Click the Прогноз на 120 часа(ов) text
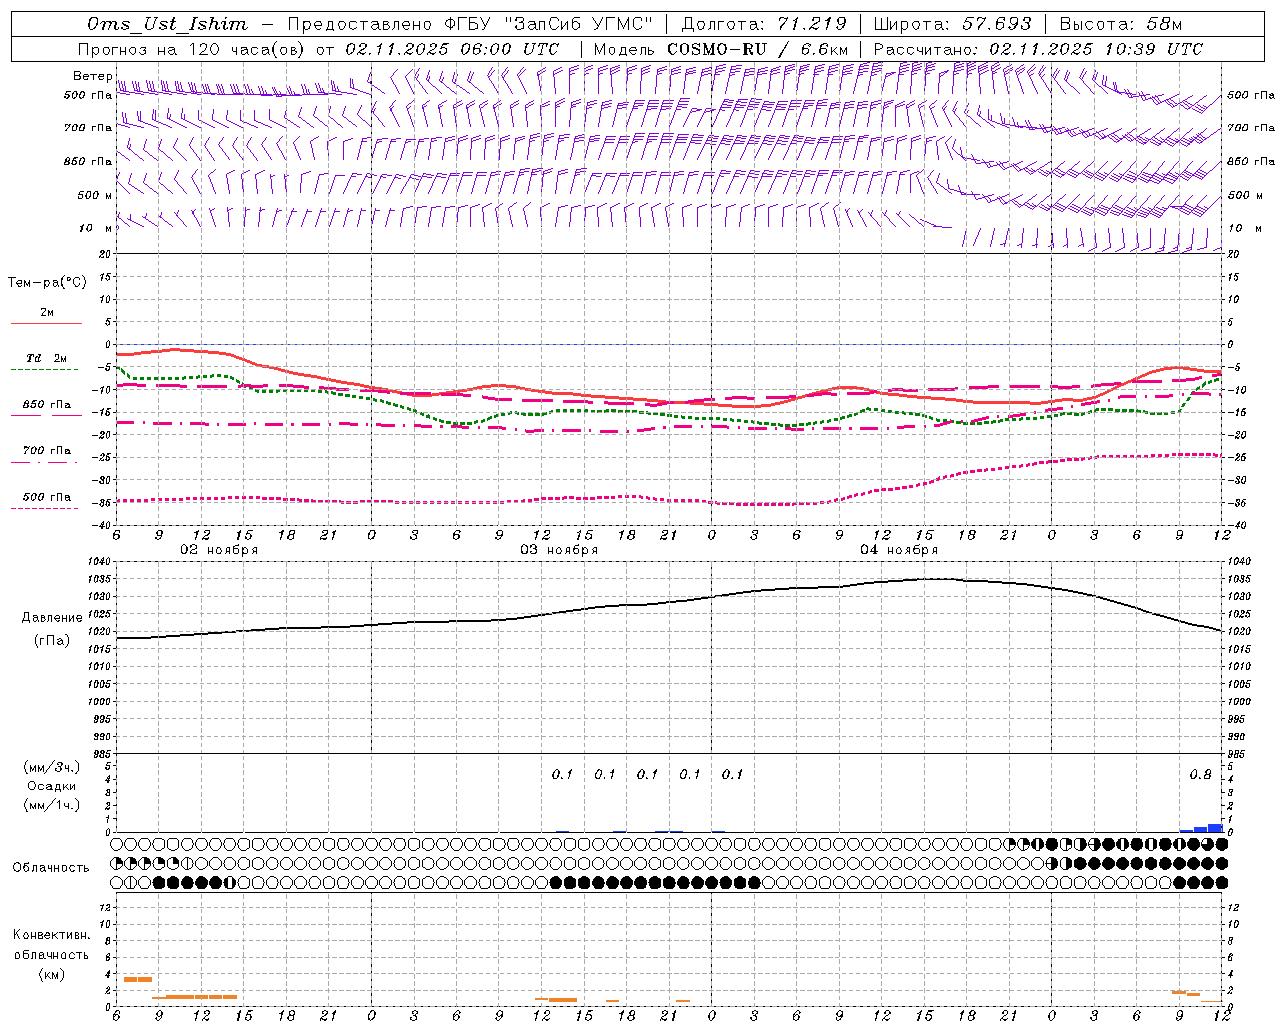 192,49
